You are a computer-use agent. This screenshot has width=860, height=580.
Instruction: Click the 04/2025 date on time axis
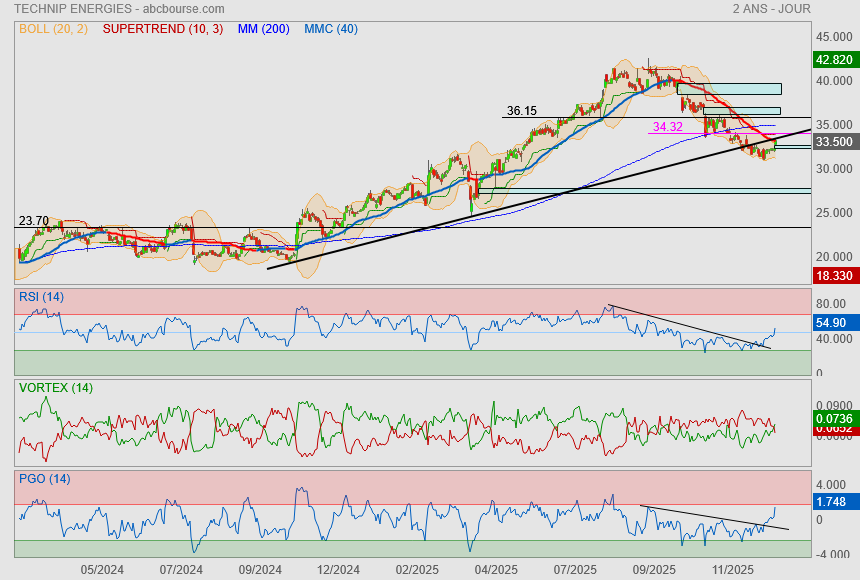tap(495, 569)
